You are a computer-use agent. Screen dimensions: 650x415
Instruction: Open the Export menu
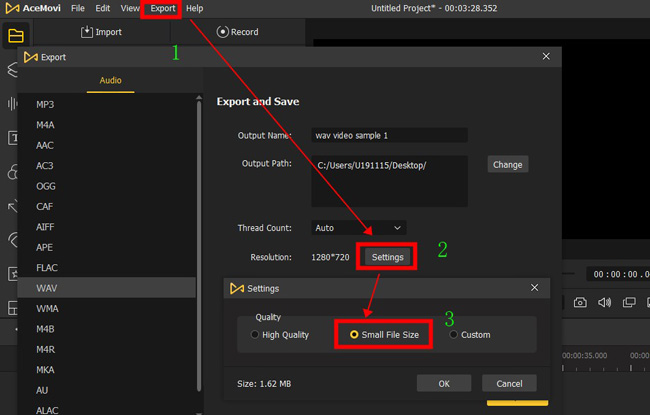162,8
